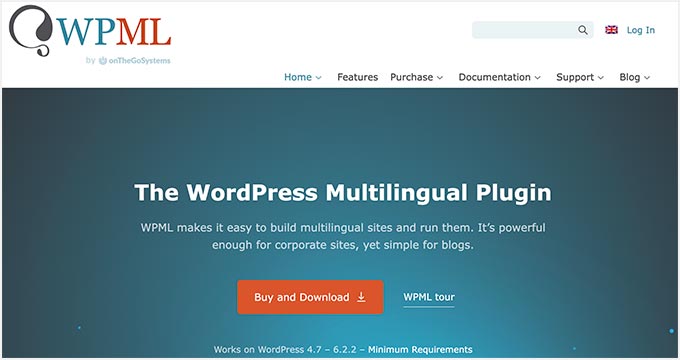The width and height of the screenshot is (680, 360).
Task: Expand the Documentation dropdown chevron
Action: (537, 78)
